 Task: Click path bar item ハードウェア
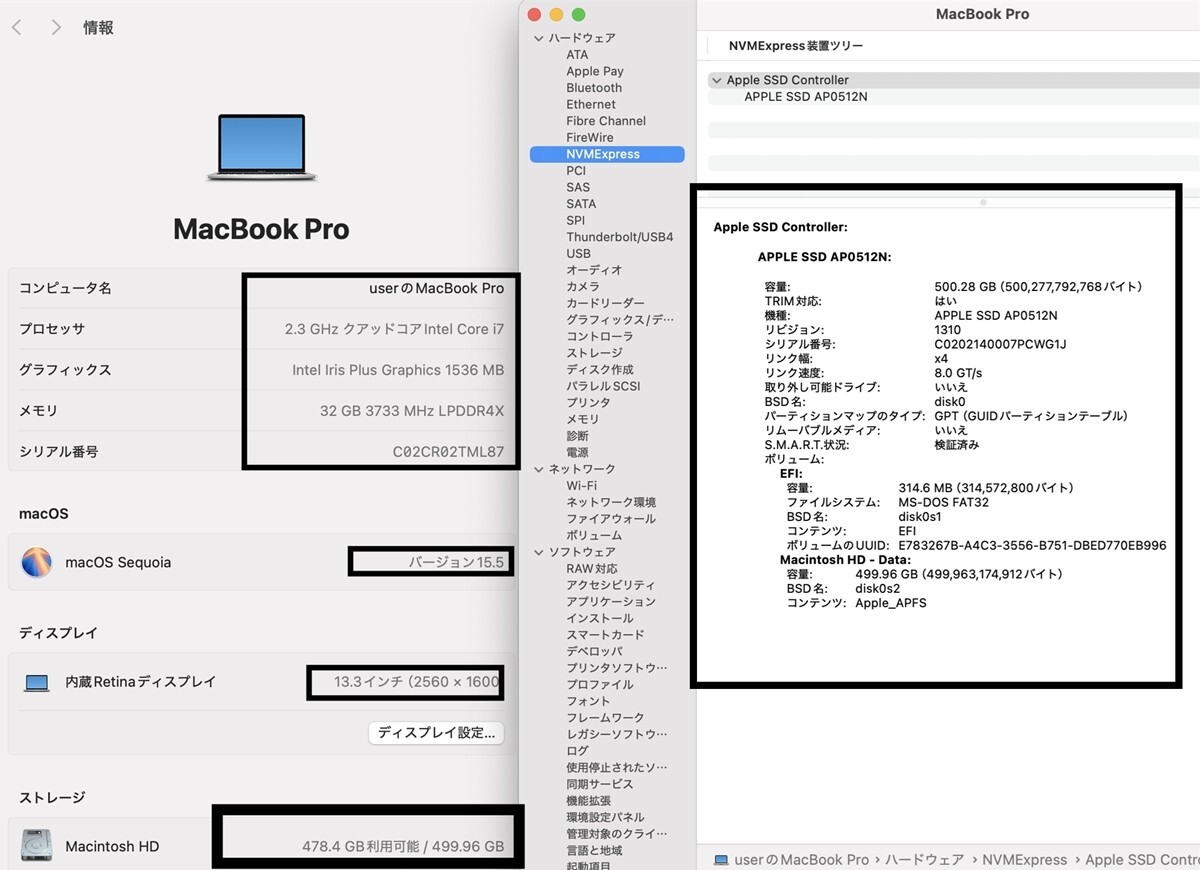(925, 859)
